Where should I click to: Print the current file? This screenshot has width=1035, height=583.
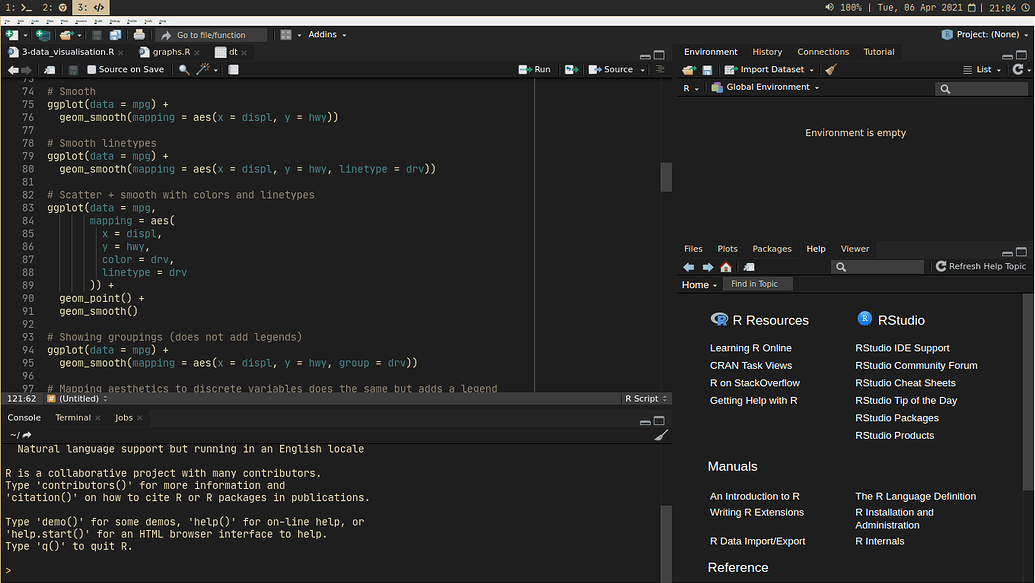139,35
